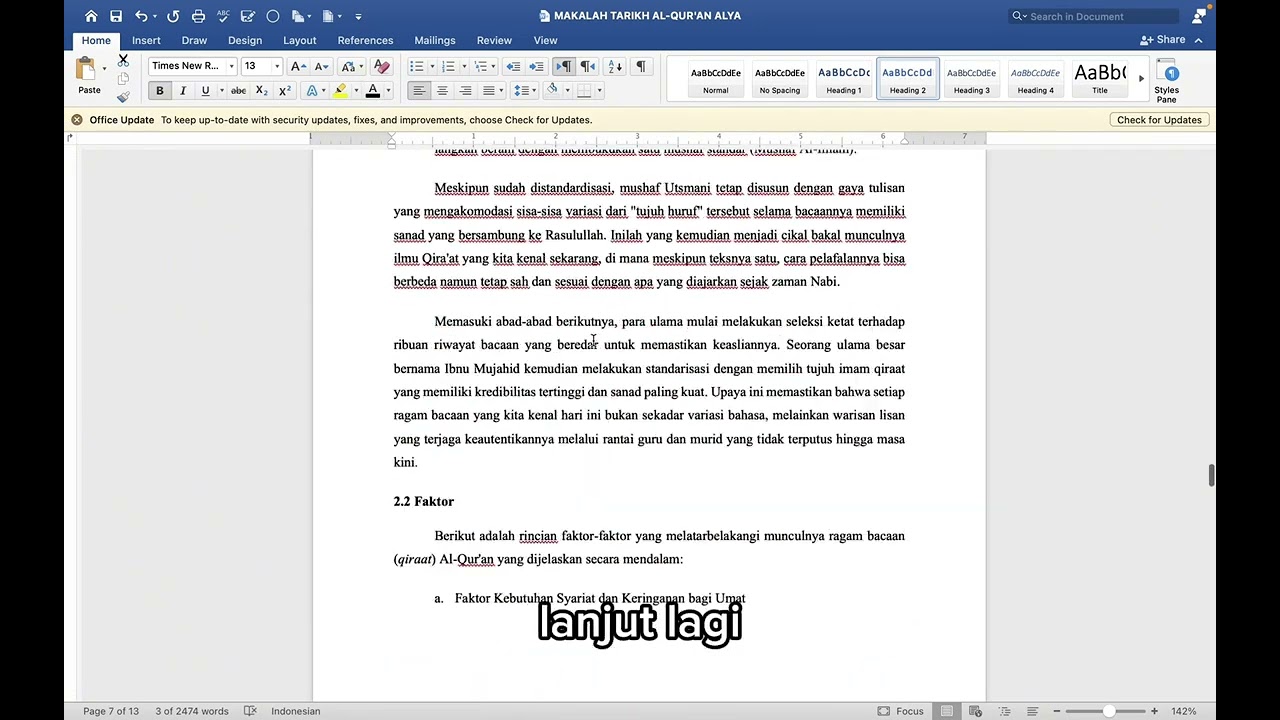Image resolution: width=1280 pixels, height=720 pixels.
Task: Expand the borders dropdown arrow
Action: (x=598, y=91)
